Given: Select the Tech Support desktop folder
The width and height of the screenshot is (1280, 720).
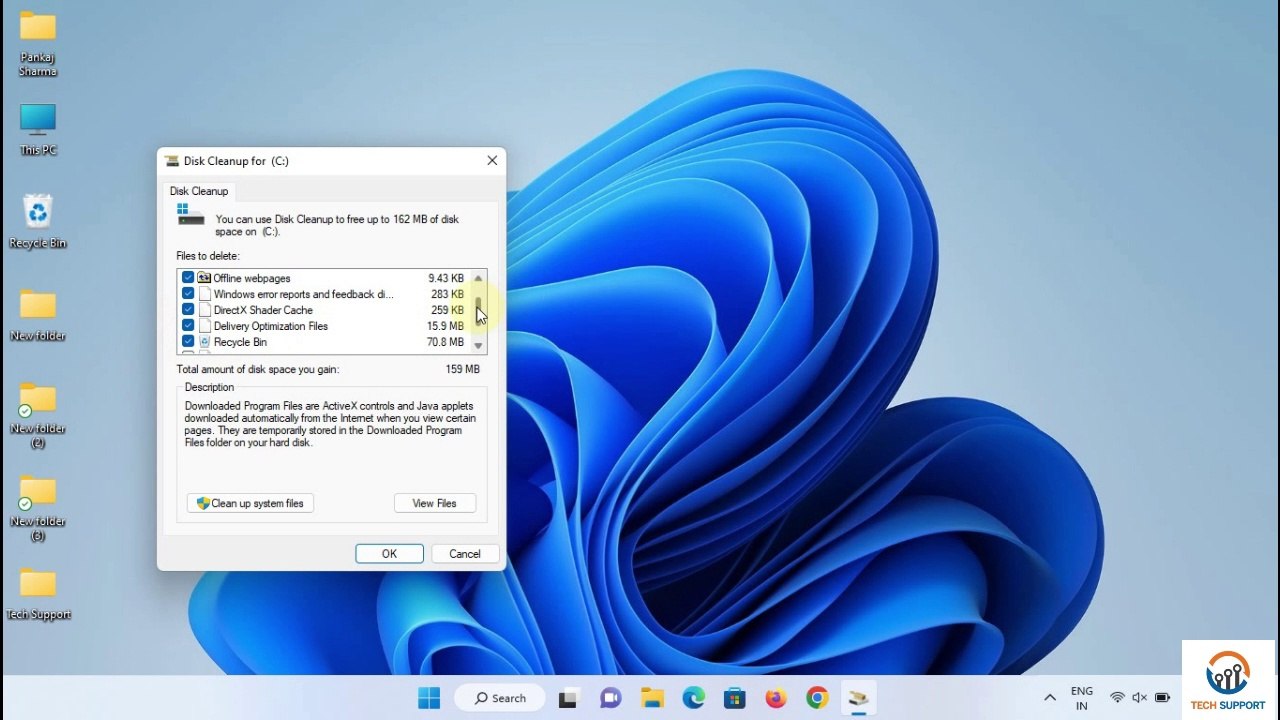Looking at the screenshot, I should [38, 594].
